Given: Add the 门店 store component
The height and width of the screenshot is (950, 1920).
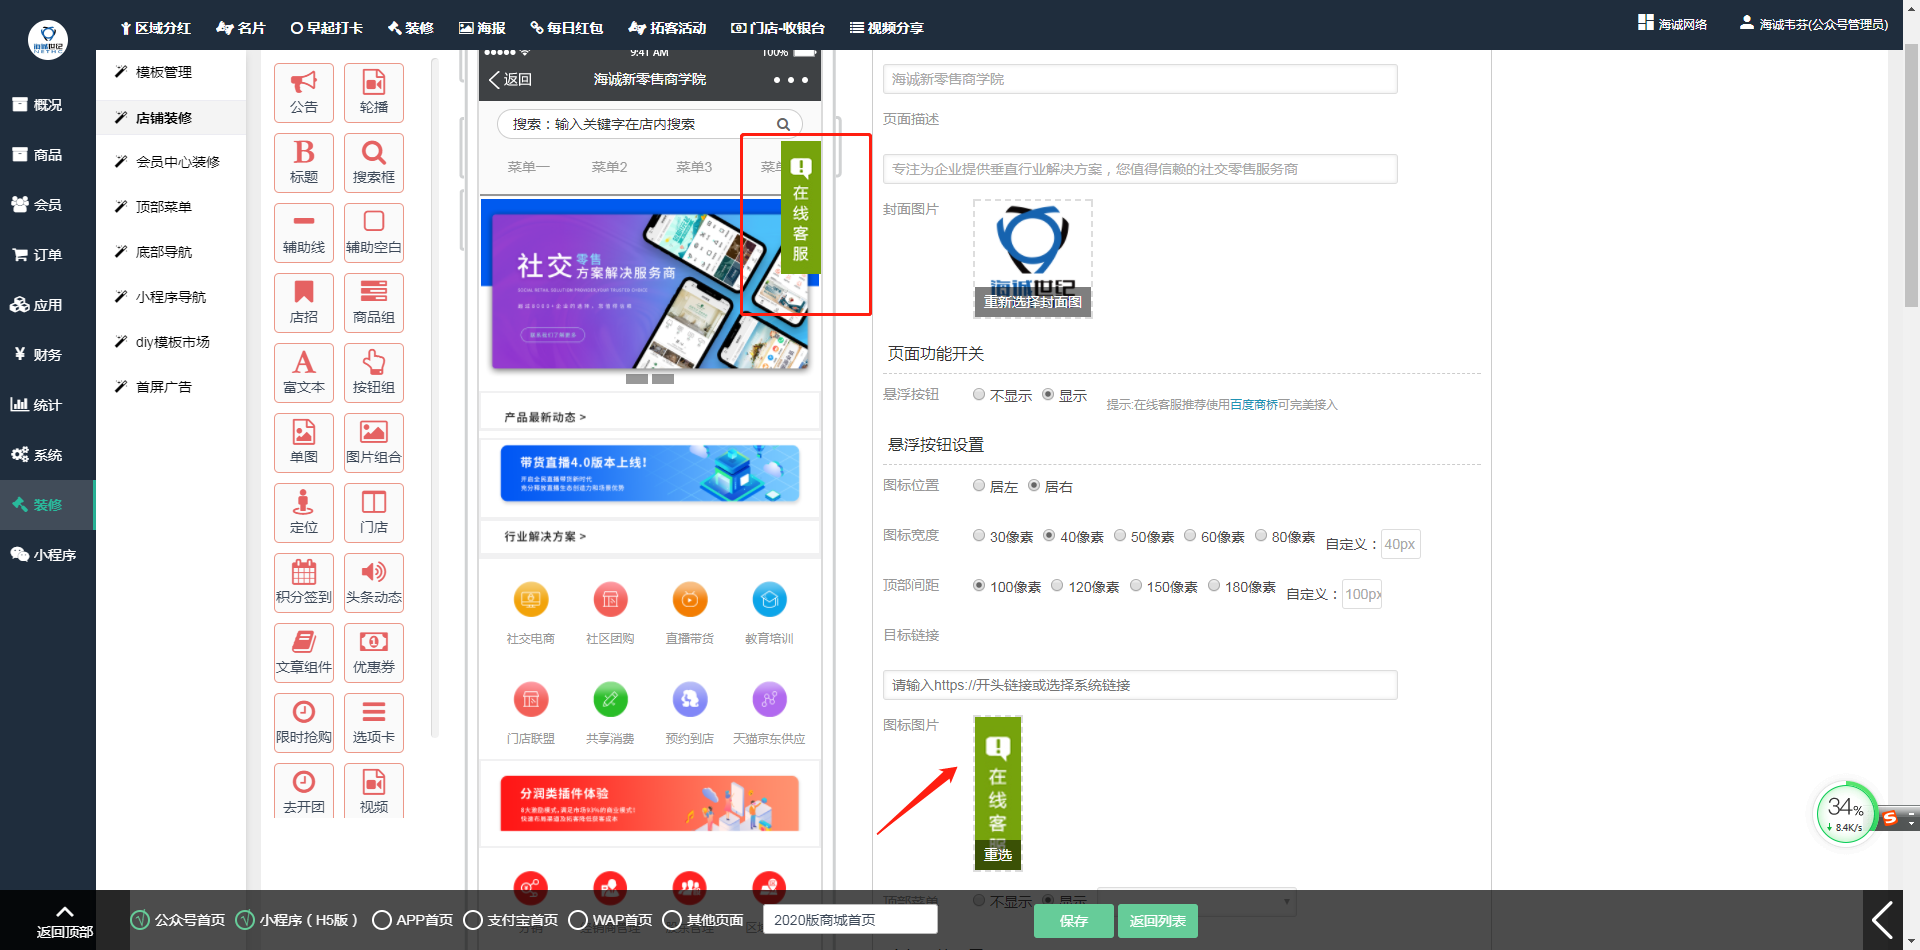Looking at the screenshot, I should click(374, 513).
